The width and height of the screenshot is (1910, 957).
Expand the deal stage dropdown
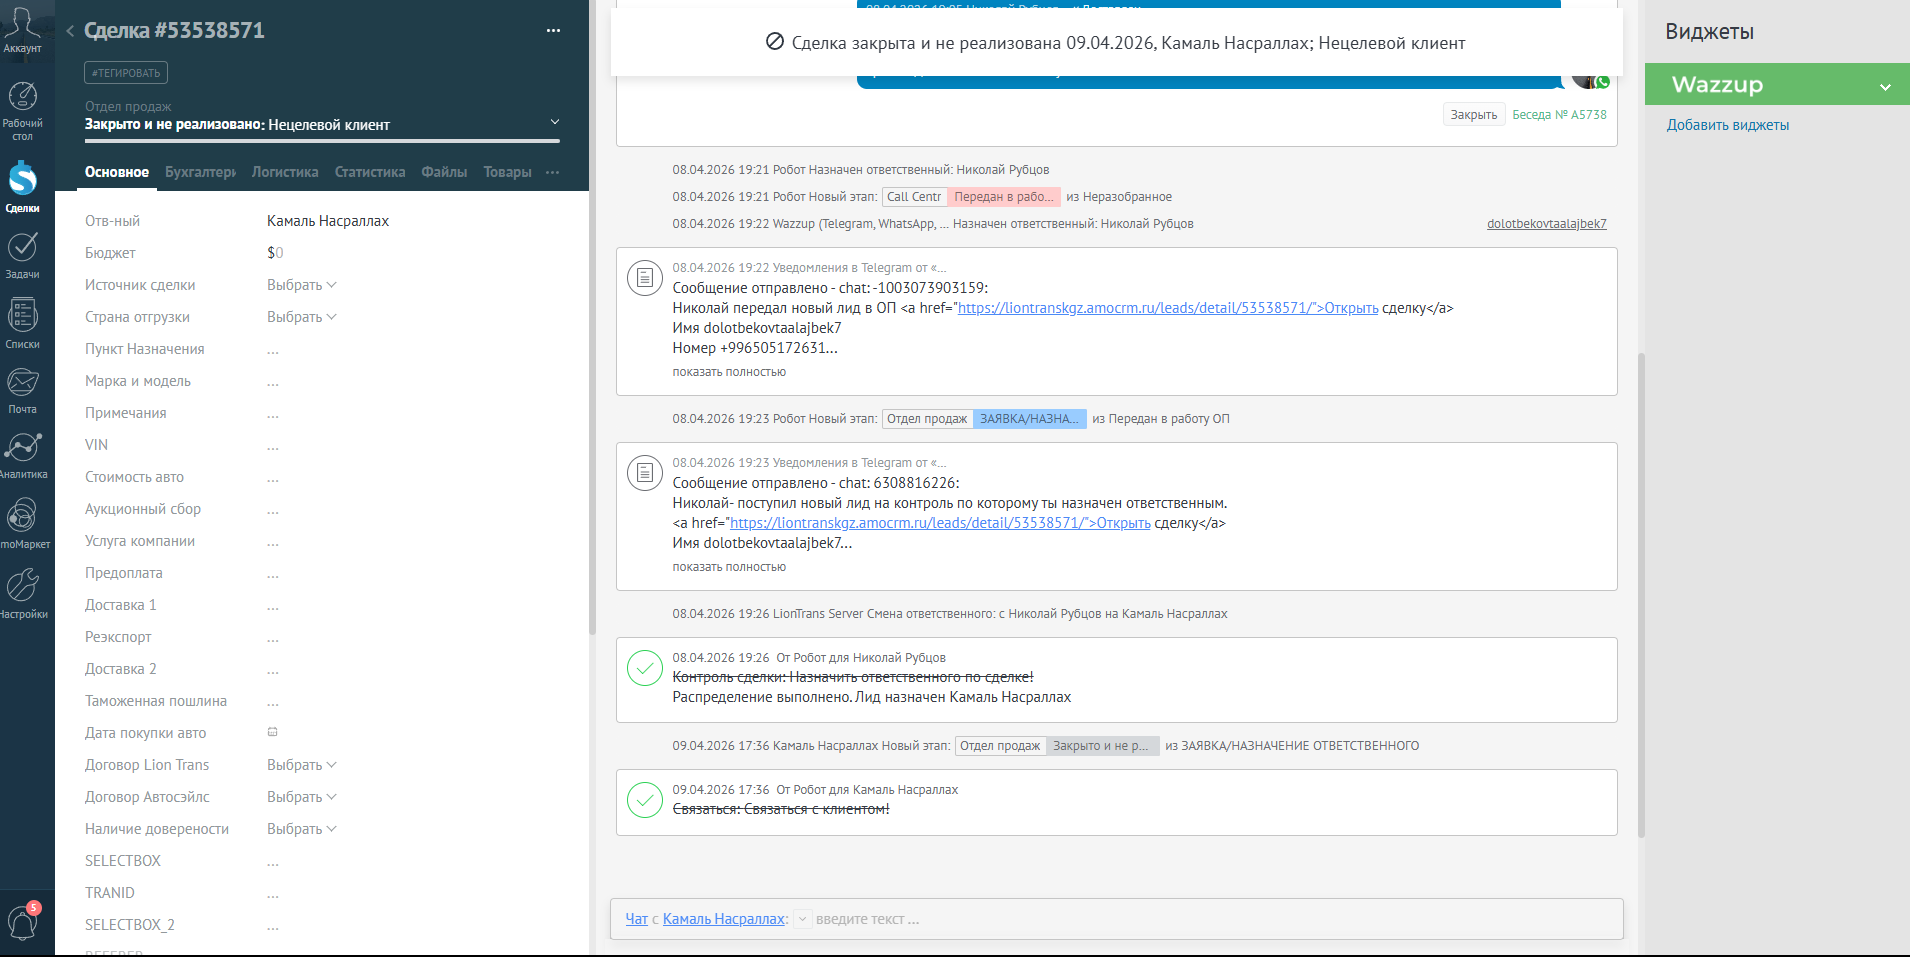pyautogui.click(x=555, y=122)
